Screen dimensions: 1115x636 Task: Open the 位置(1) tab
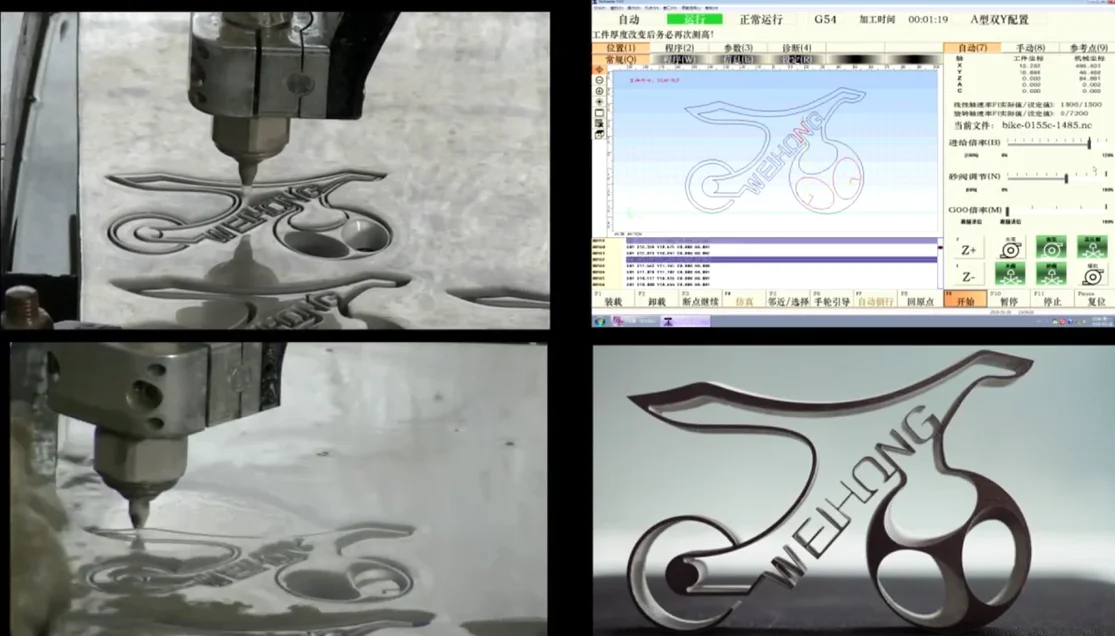click(621, 48)
